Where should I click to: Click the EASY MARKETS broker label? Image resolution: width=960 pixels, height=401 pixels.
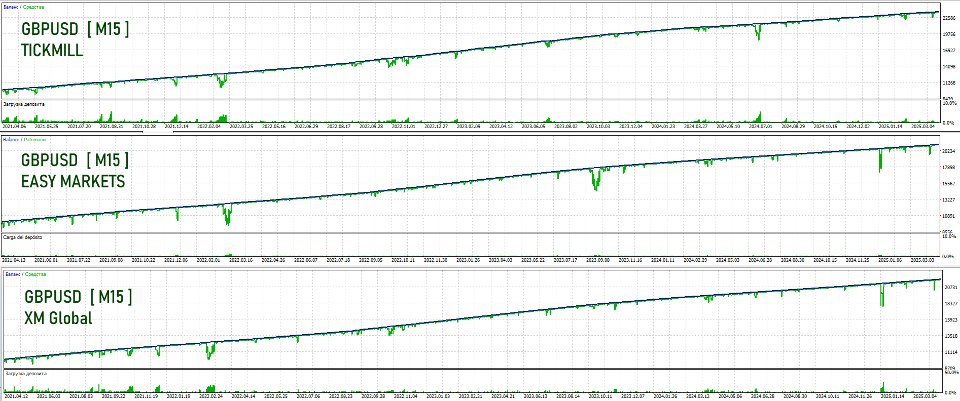click(73, 182)
